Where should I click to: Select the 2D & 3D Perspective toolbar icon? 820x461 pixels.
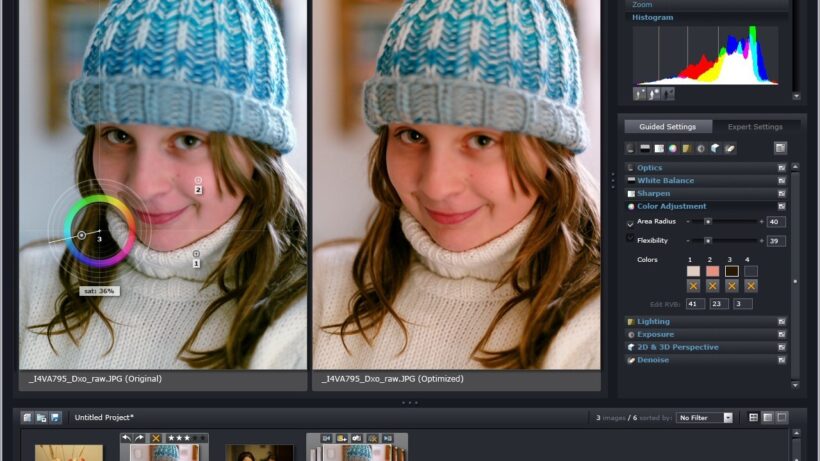715,149
